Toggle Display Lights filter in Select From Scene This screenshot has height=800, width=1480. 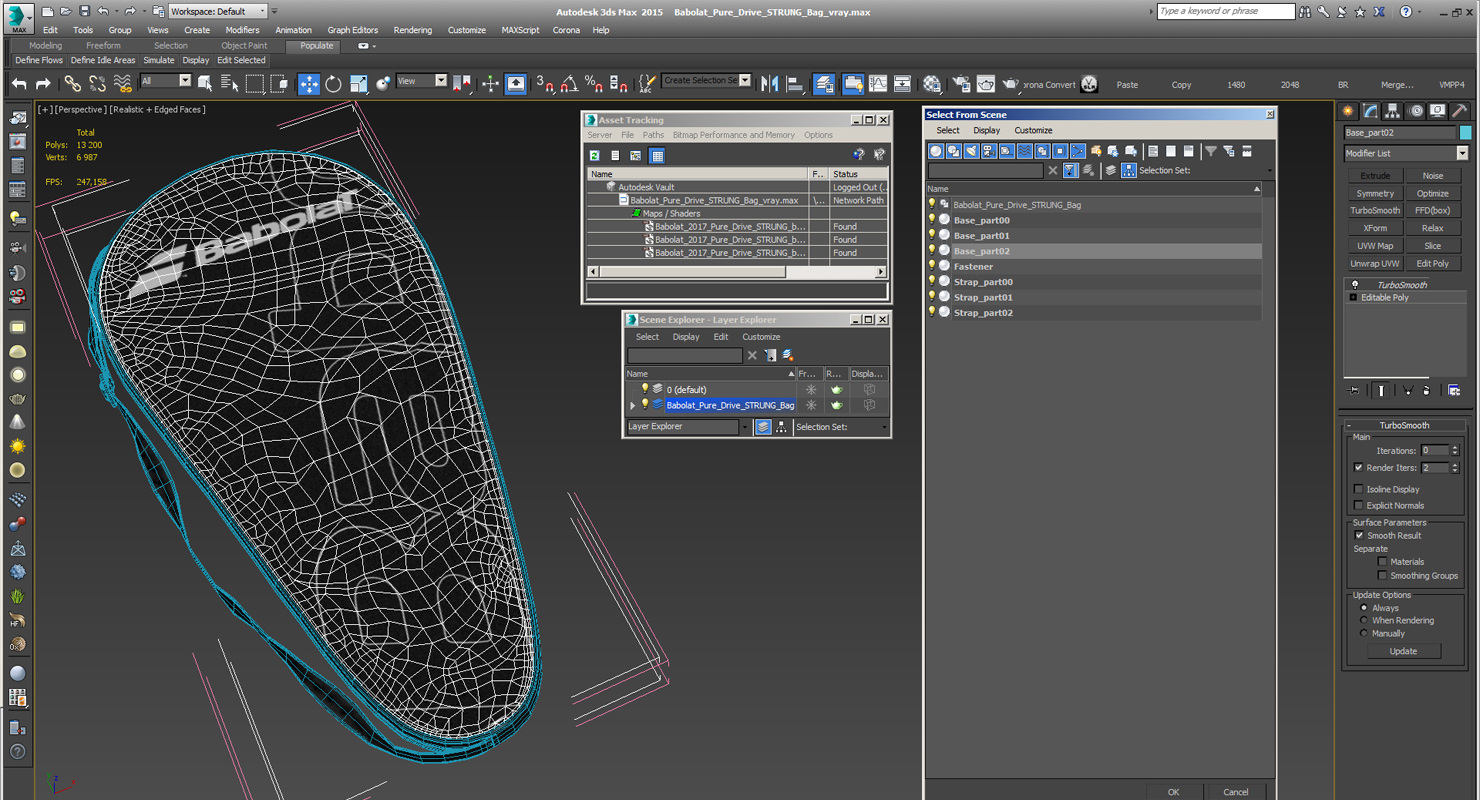click(x=971, y=151)
